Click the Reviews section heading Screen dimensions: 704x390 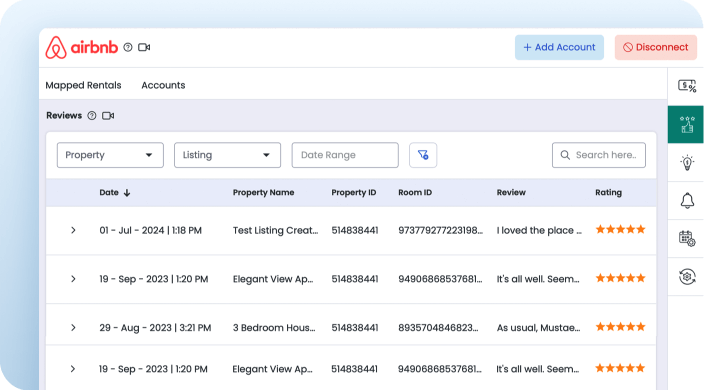click(64, 116)
